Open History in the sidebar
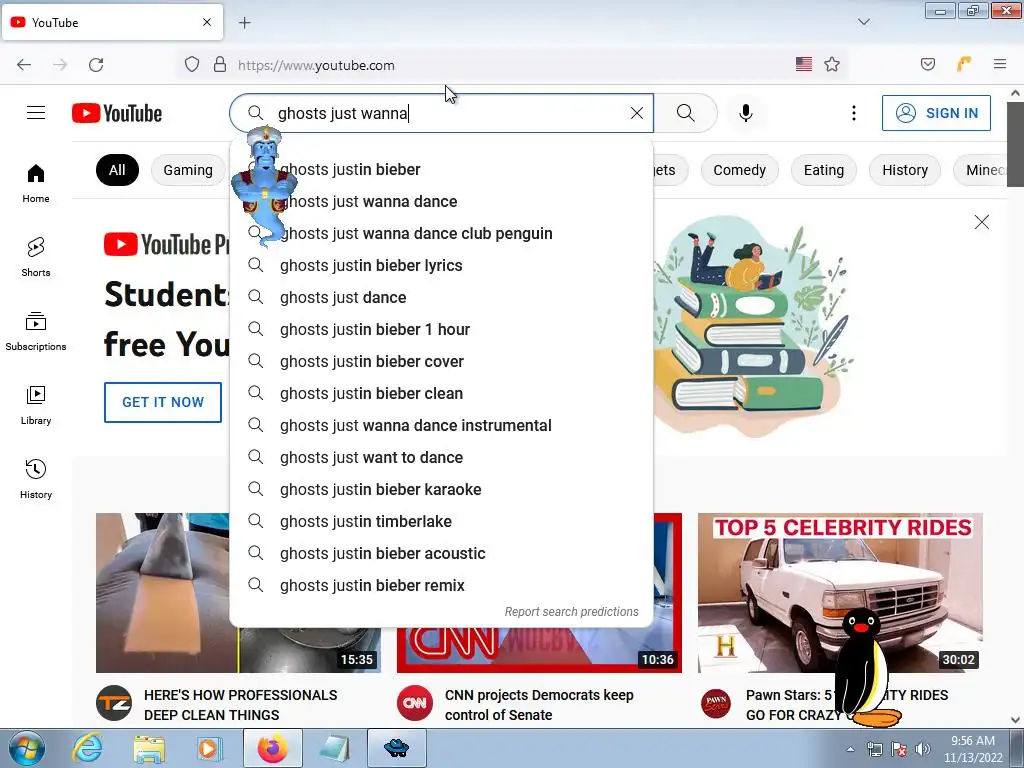Screen dimensions: 1024x768 [36, 479]
